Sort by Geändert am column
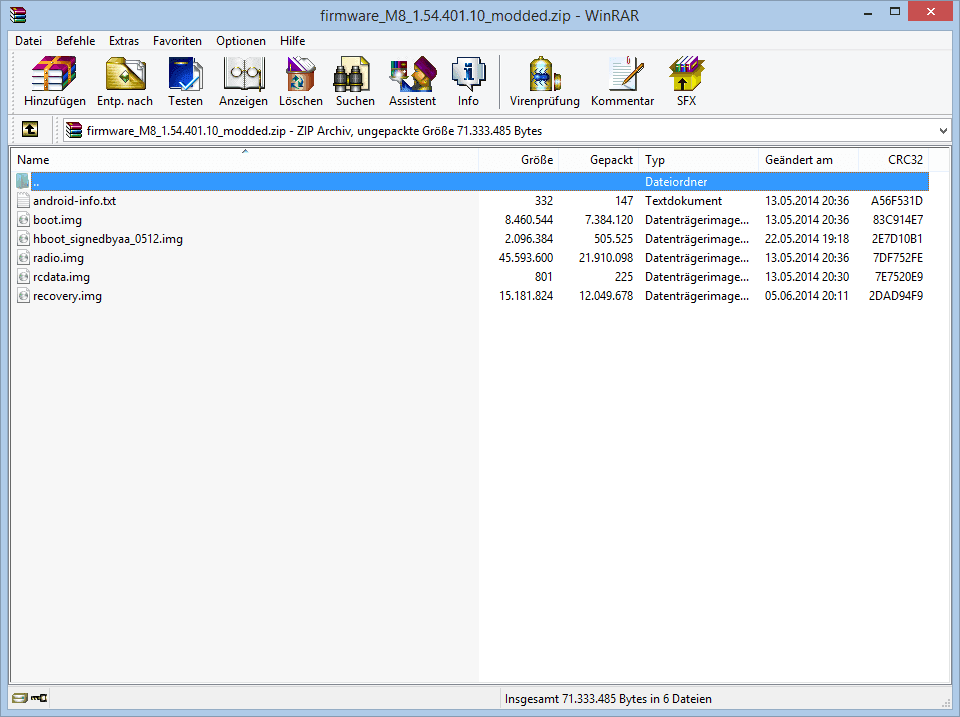This screenshot has width=960, height=717. (x=809, y=160)
